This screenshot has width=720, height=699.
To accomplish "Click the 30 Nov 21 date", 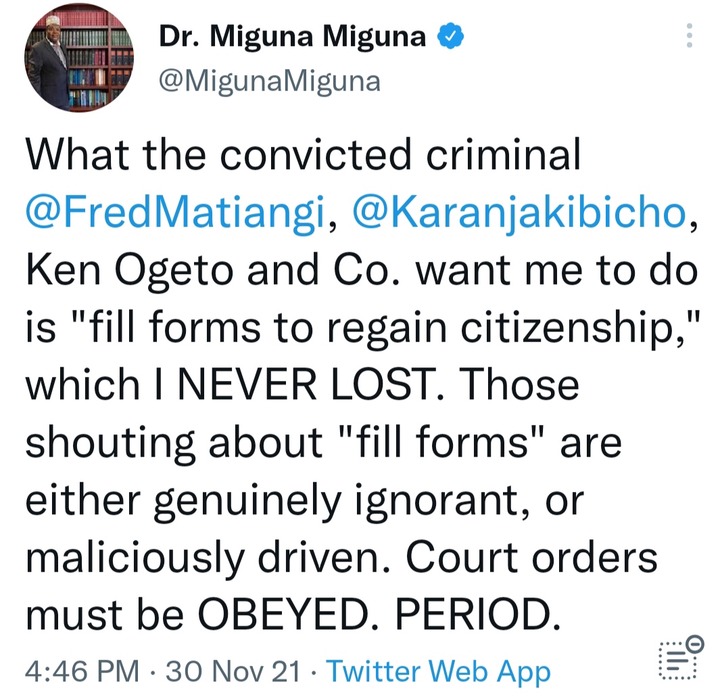I will (233, 671).
